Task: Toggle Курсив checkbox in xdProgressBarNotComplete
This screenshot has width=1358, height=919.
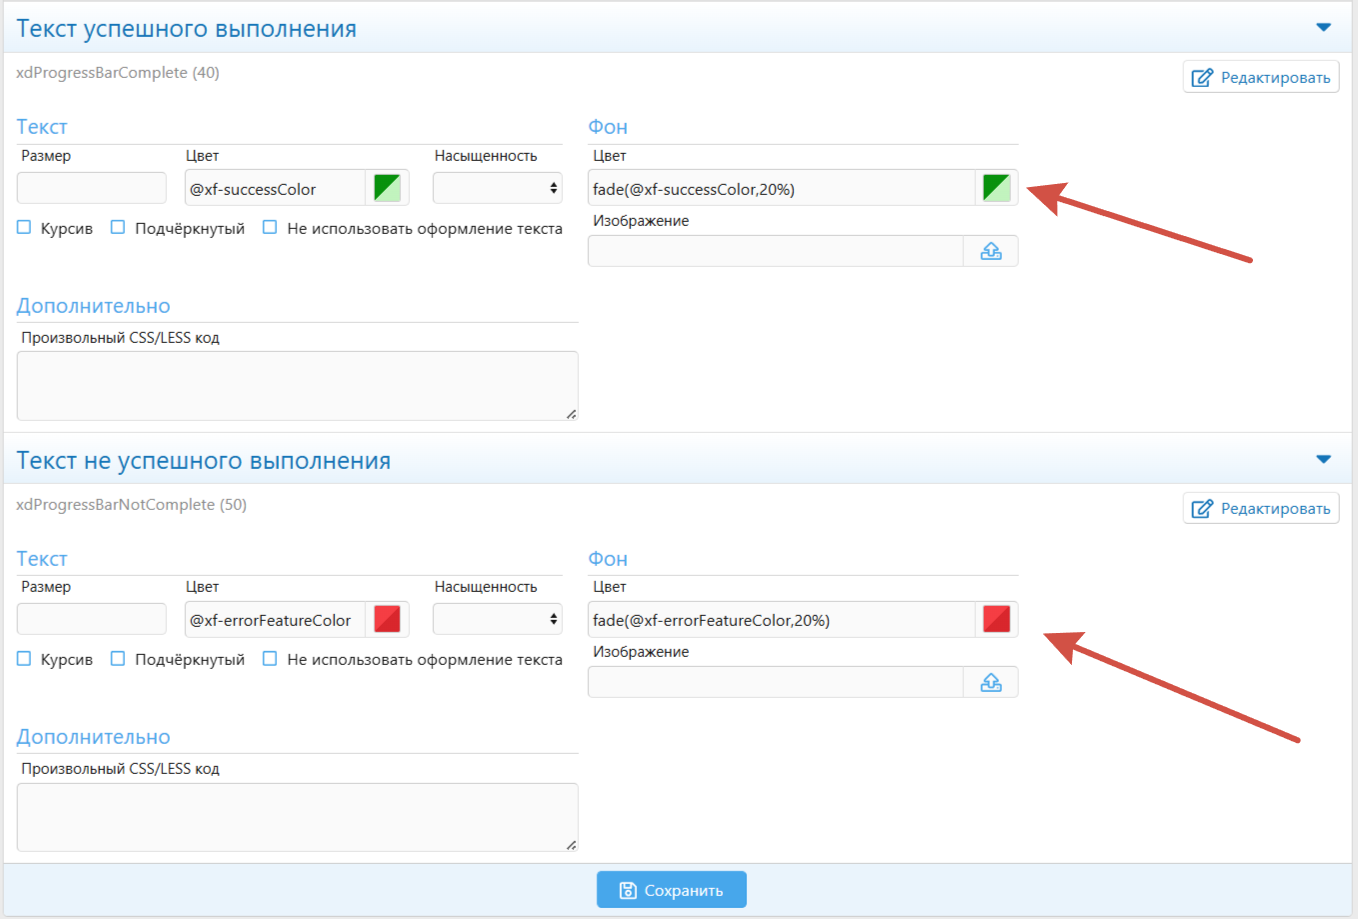Action: (x=25, y=659)
